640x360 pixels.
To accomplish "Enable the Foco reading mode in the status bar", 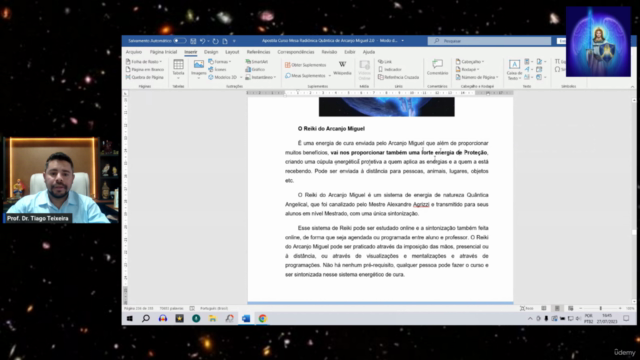I will click(527, 308).
